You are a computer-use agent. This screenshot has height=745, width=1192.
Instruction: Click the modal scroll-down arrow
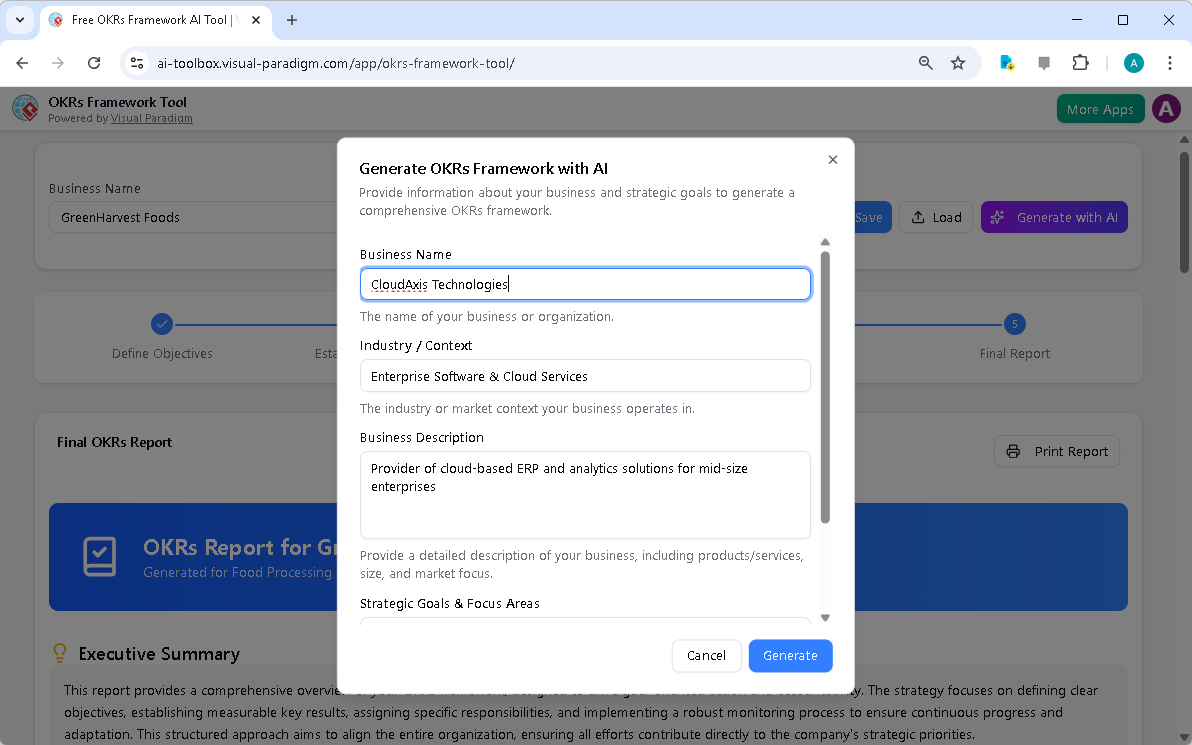click(825, 618)
